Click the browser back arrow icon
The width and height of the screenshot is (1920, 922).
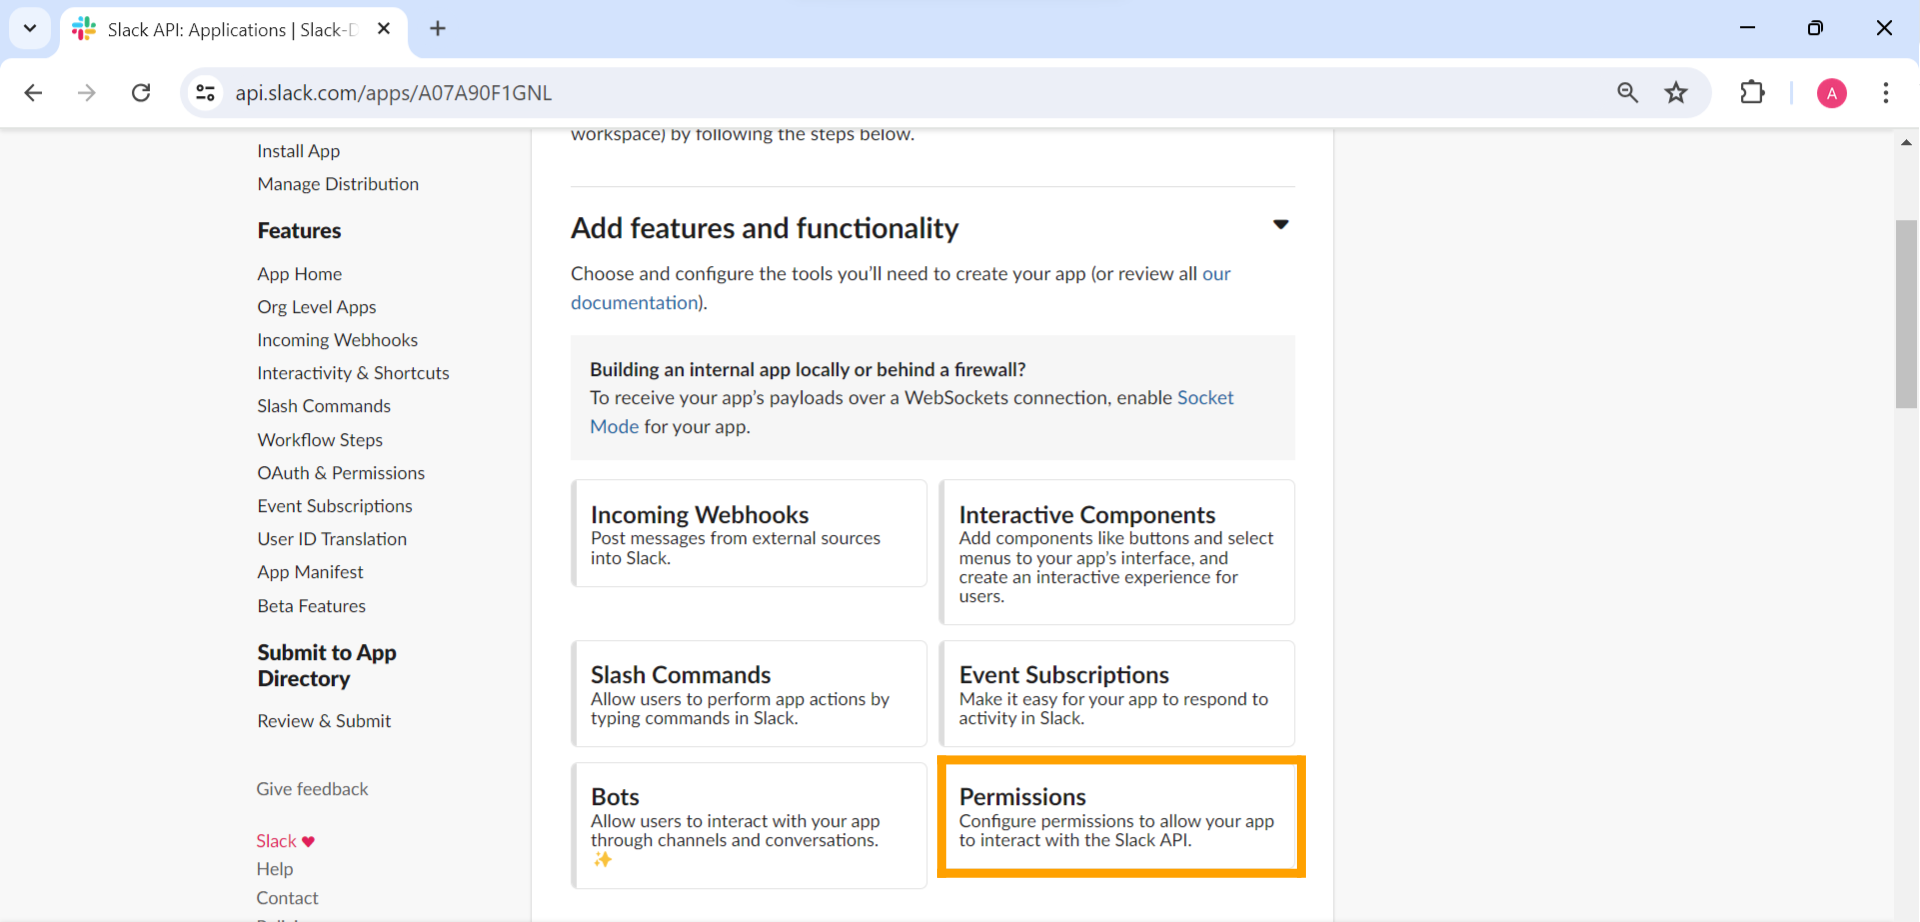[x=33, y=93]
